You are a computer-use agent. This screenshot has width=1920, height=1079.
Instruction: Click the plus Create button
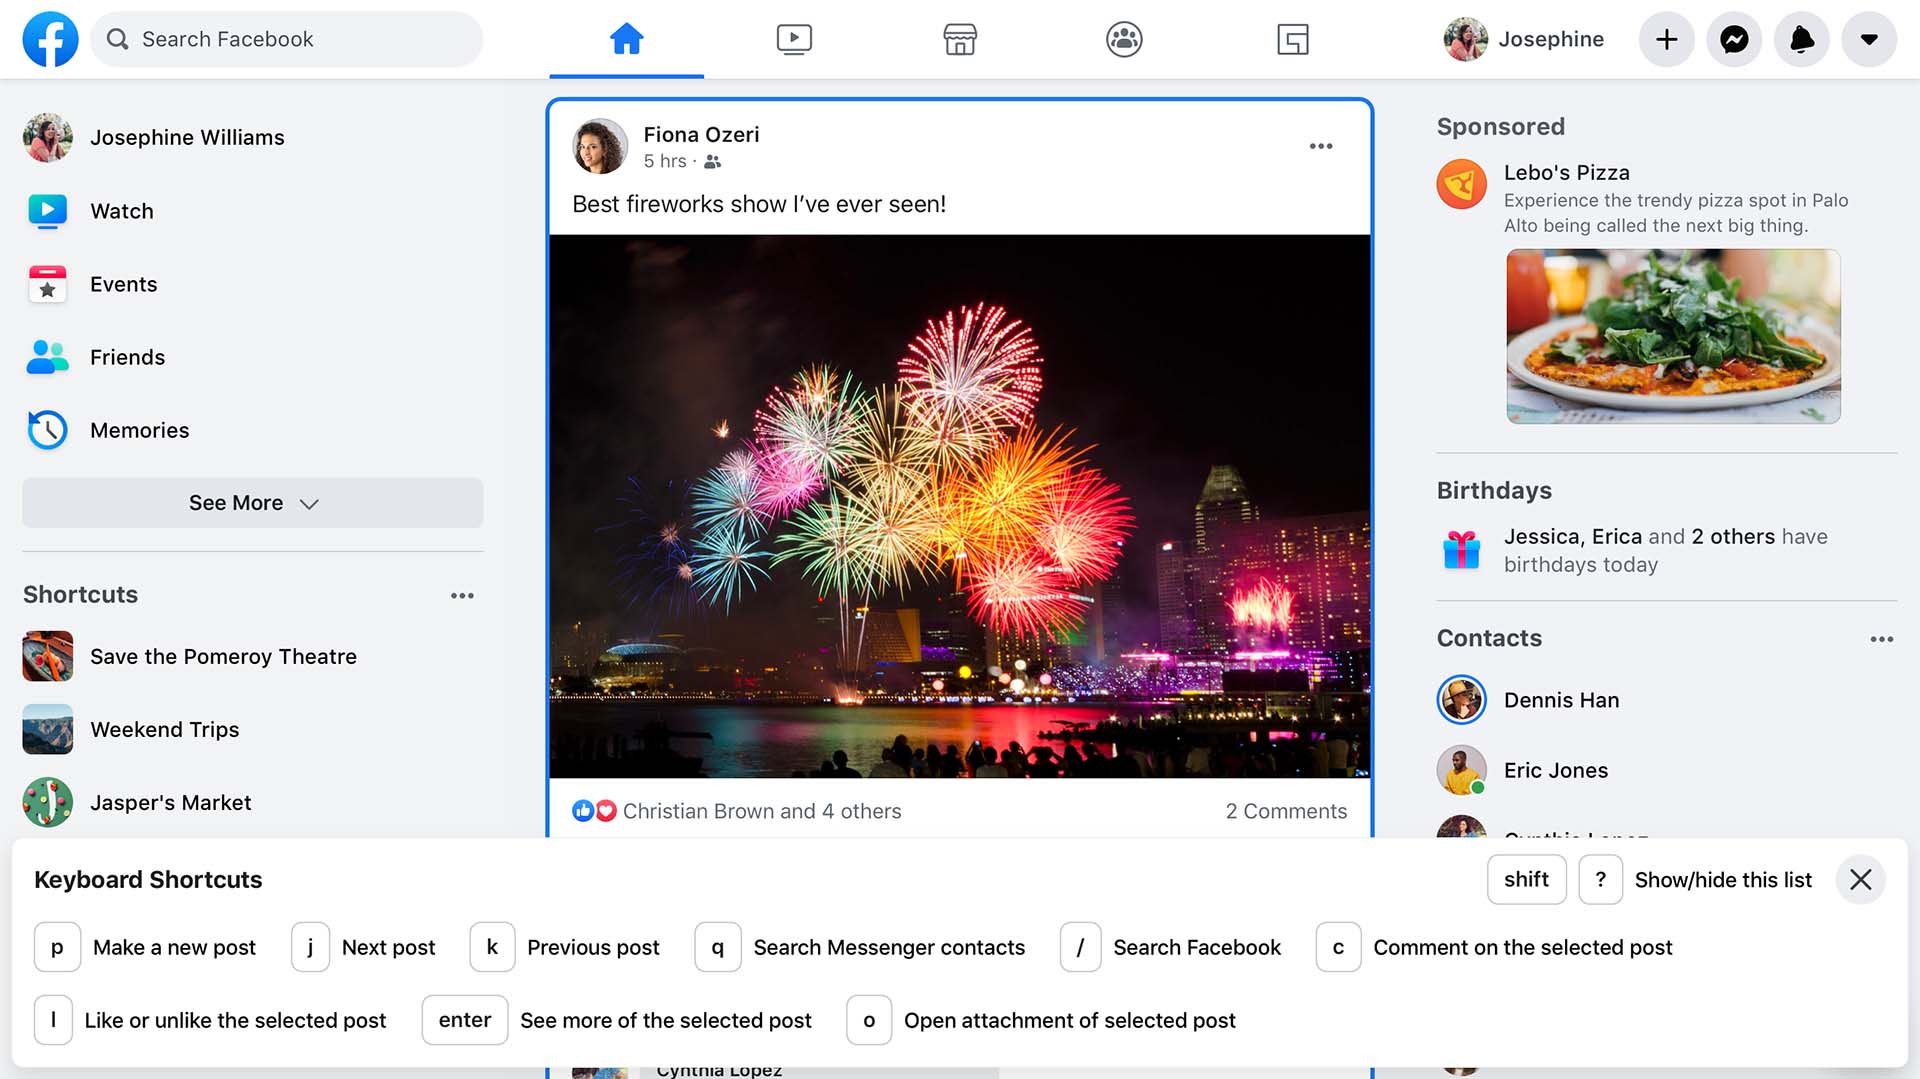1666,39
